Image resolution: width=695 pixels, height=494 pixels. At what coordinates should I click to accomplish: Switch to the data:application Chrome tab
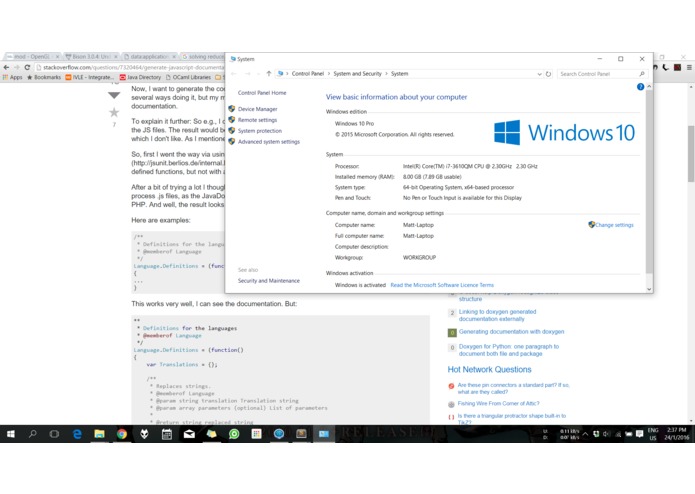(149, 57)
